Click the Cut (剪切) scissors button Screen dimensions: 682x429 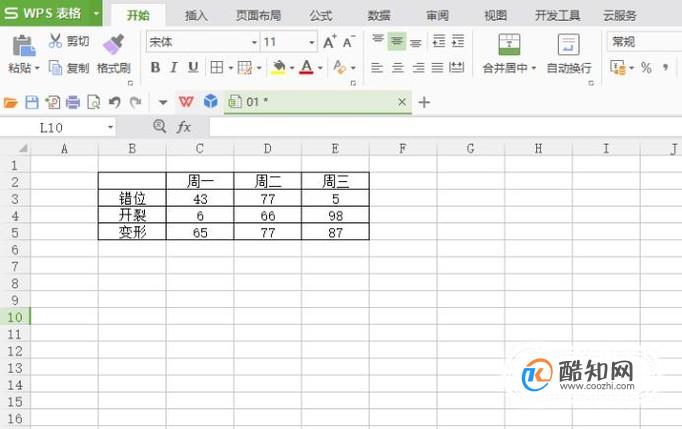(x=68, y=41)
